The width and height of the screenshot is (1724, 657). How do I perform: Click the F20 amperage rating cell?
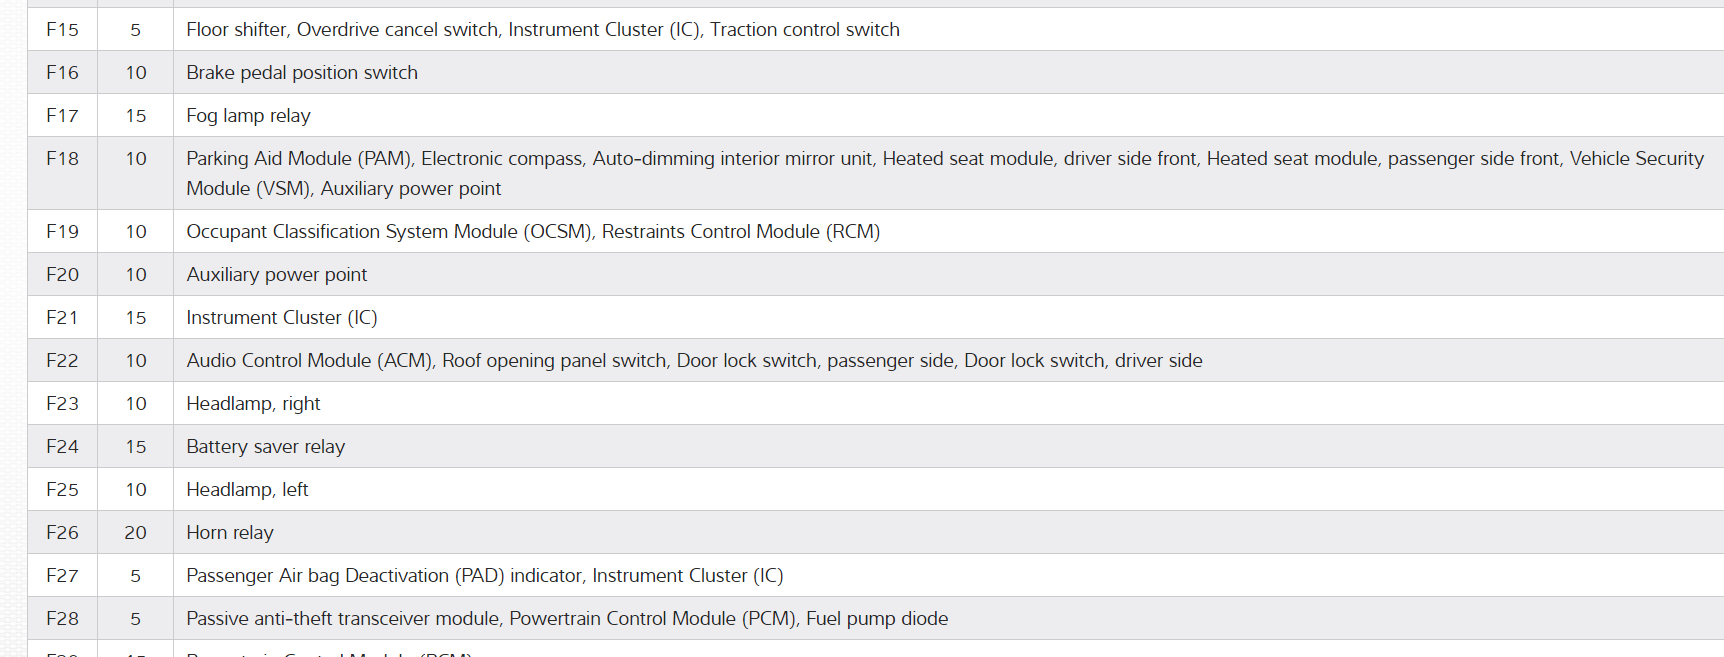pyautogui.click(x=136, y=275)
